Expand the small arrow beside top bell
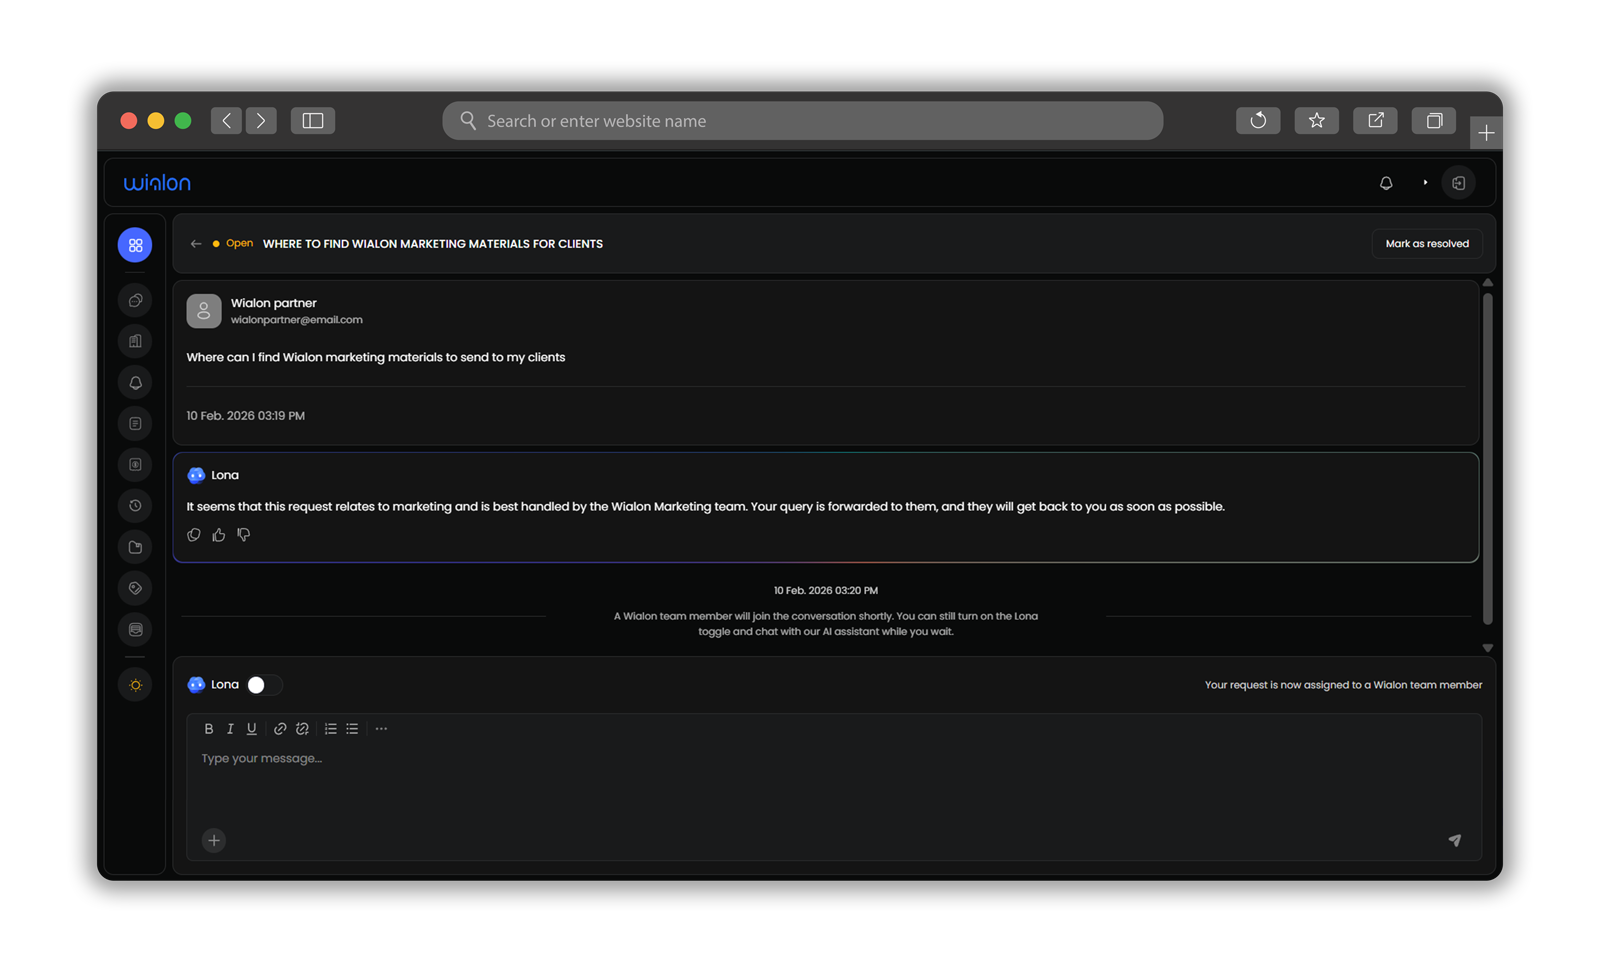 [1425, 183]
